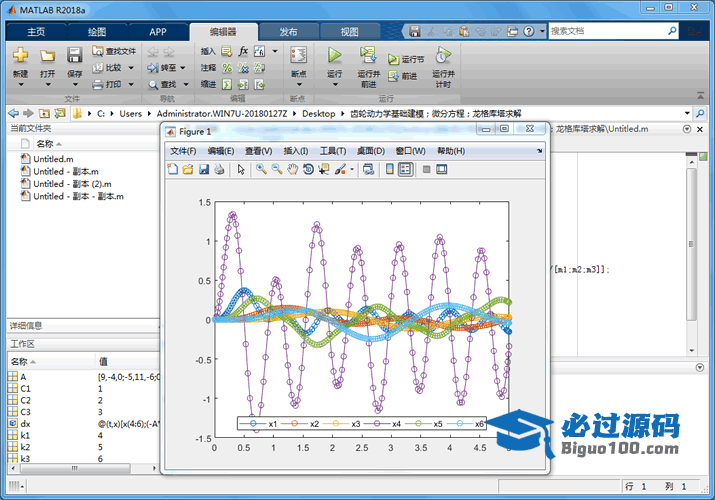Image resolution: width=715 pixels, height=500 pixels.
Task: Open the Run button dropdown arrow
Action: [x=335, y=84]
